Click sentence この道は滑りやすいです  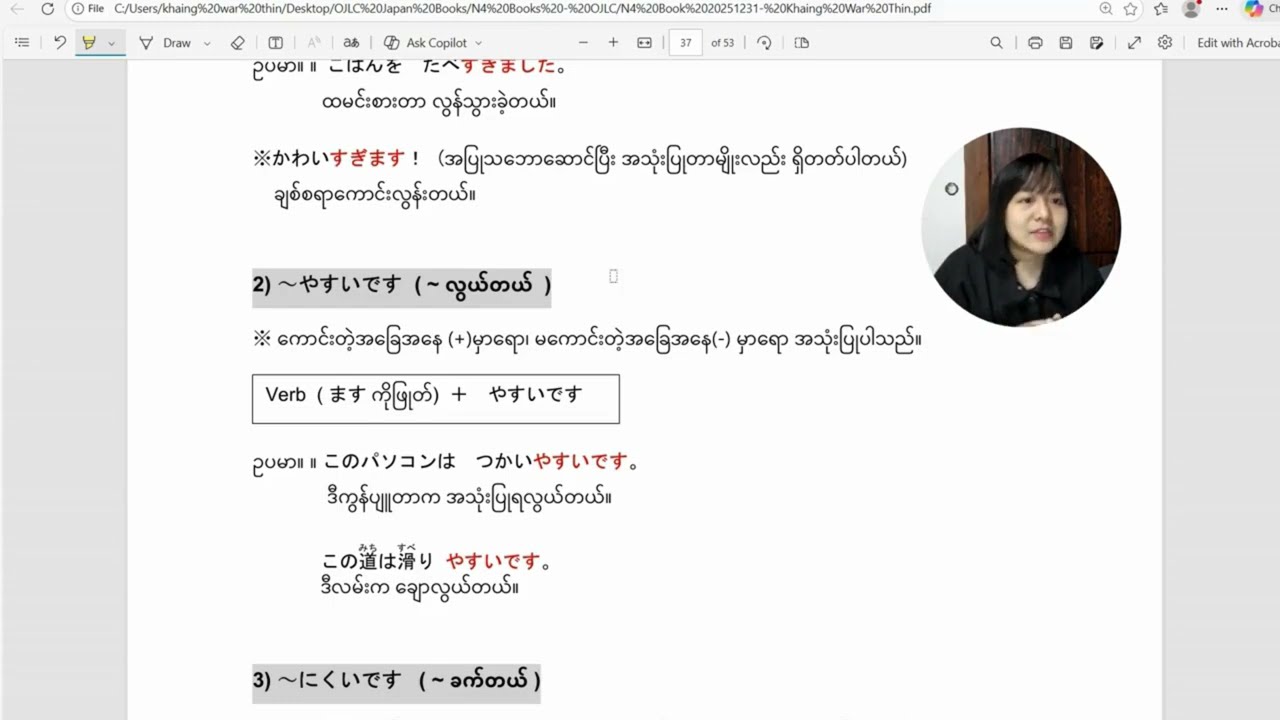(x=436, y=560)
